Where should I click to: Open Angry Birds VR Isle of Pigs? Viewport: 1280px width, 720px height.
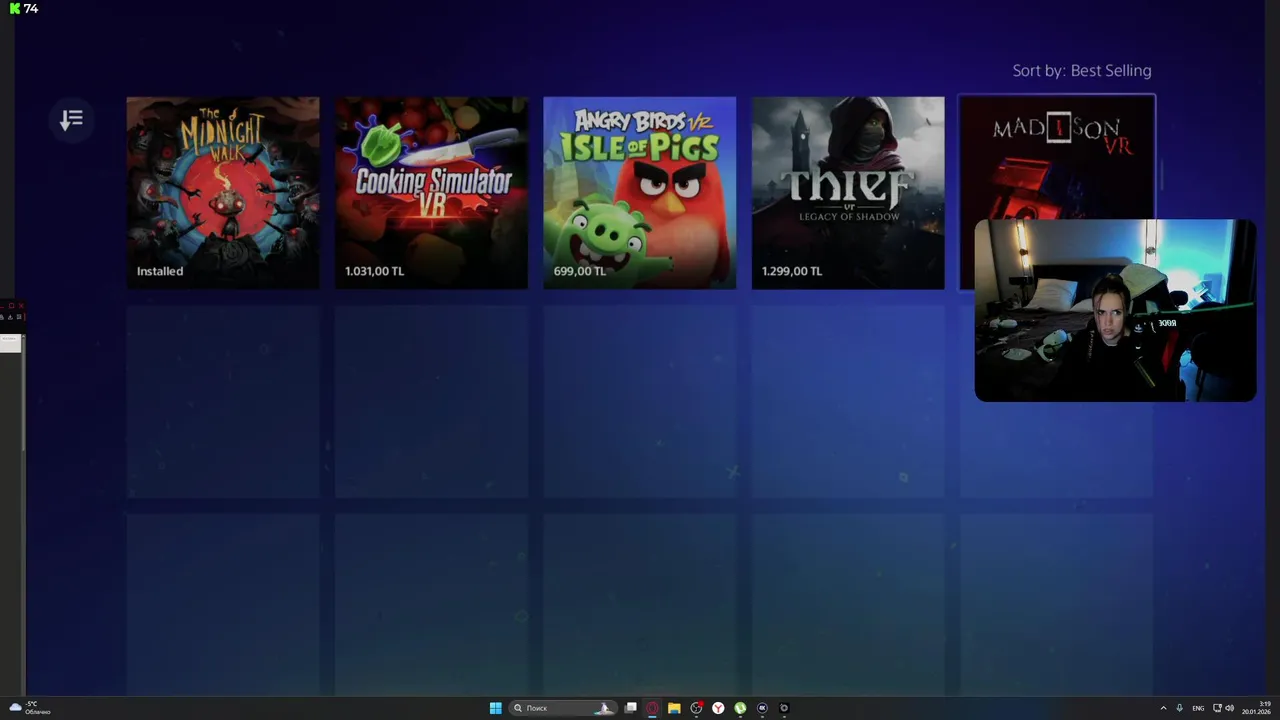coord(639,193)
